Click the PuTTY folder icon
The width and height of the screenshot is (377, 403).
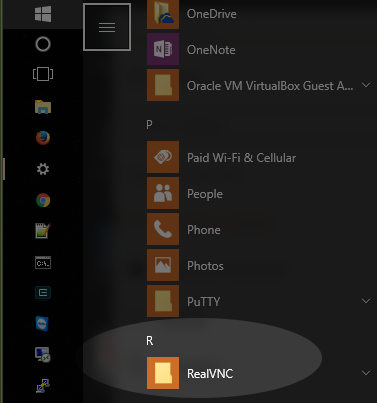coord(163,301)
